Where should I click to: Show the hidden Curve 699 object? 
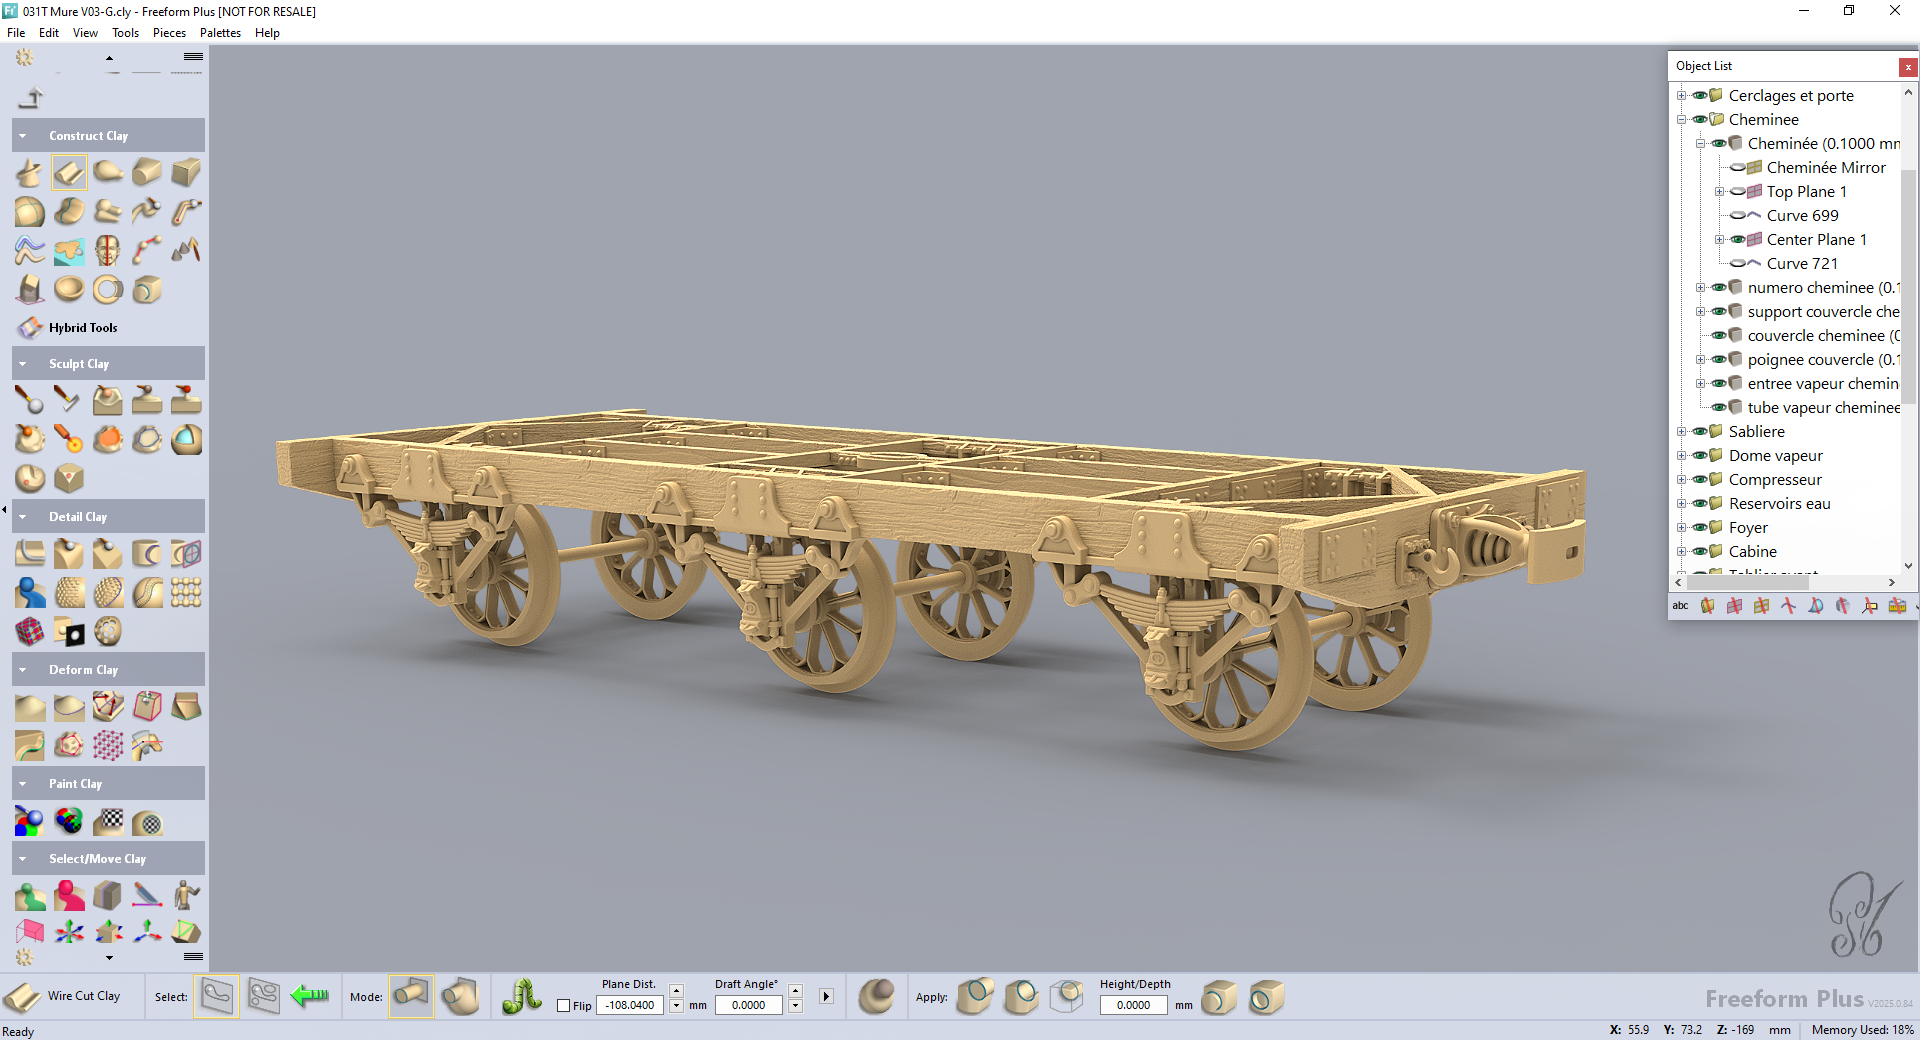point(1738,216)
